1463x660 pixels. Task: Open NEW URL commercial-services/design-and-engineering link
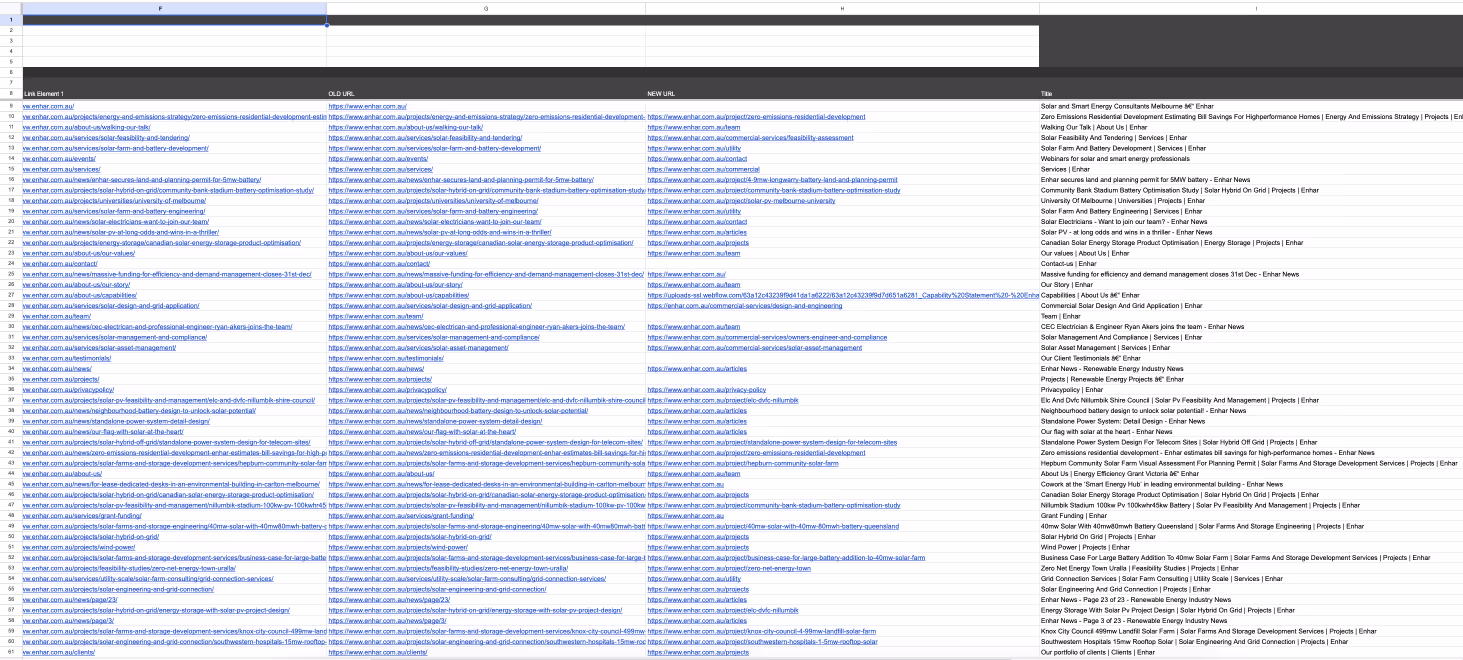click(744, 305)
